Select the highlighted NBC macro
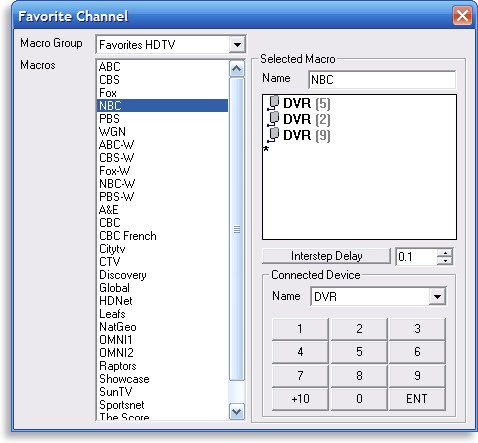This screenshot has height=443, width=478. coord(162,106)
